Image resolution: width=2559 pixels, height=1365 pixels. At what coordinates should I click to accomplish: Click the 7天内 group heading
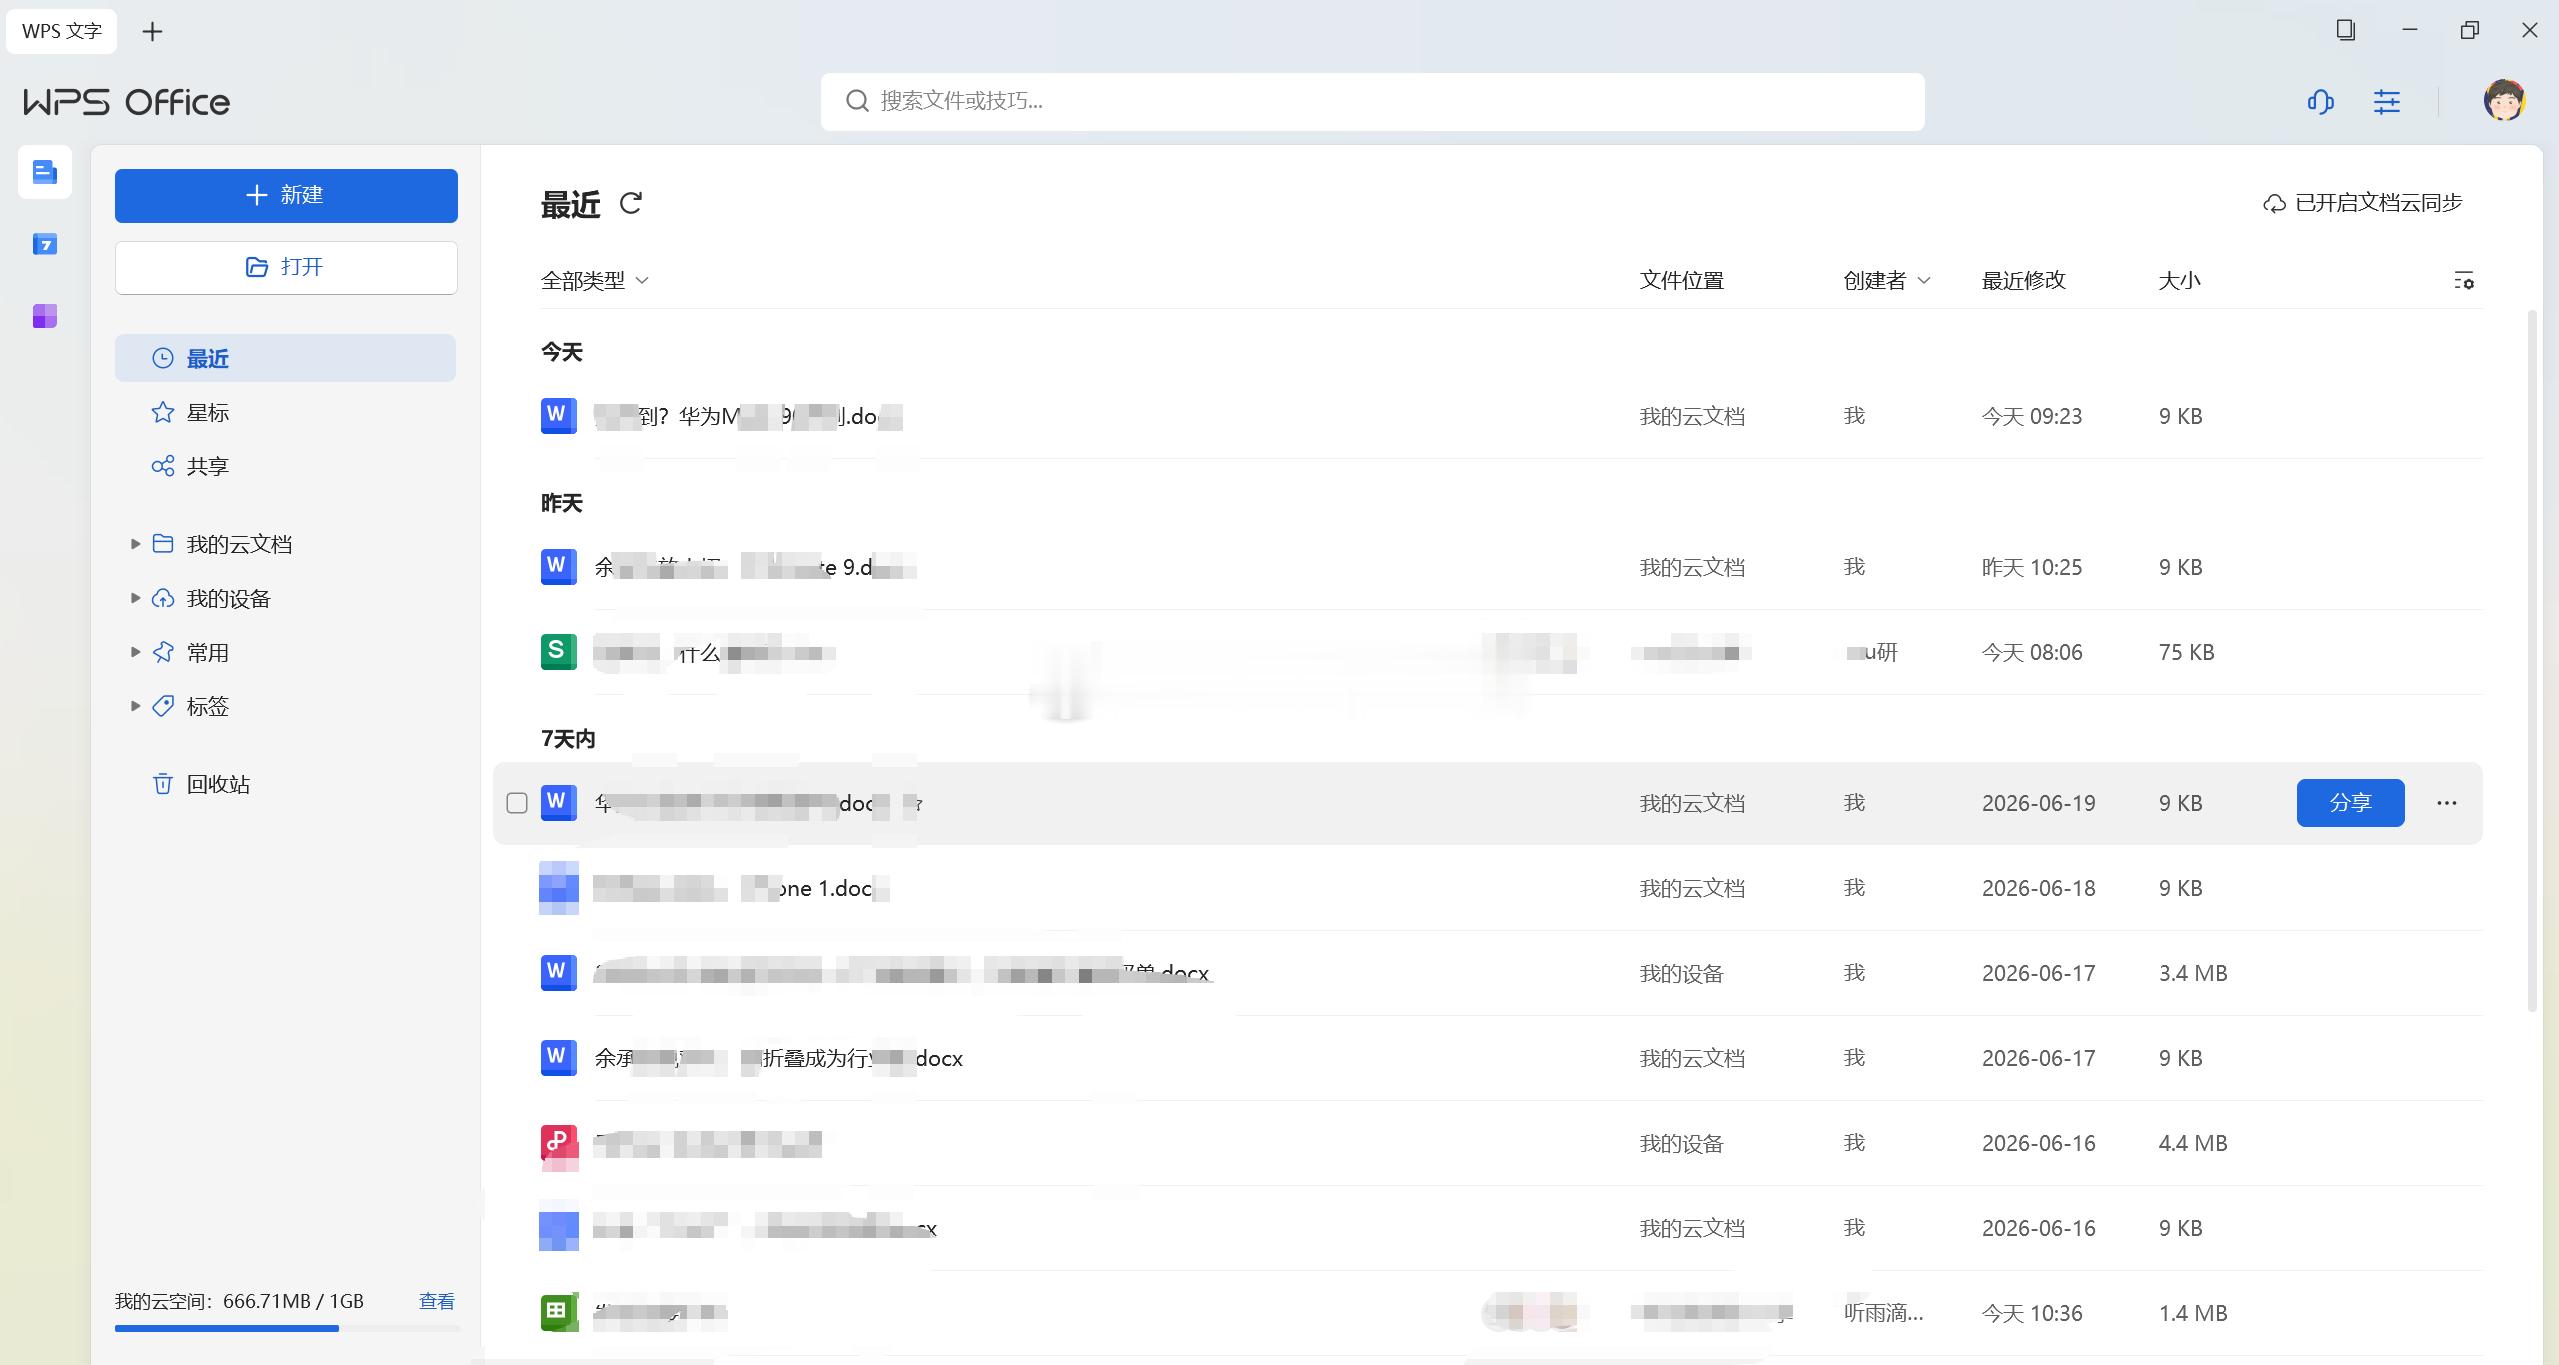click(x=568, y=738)
